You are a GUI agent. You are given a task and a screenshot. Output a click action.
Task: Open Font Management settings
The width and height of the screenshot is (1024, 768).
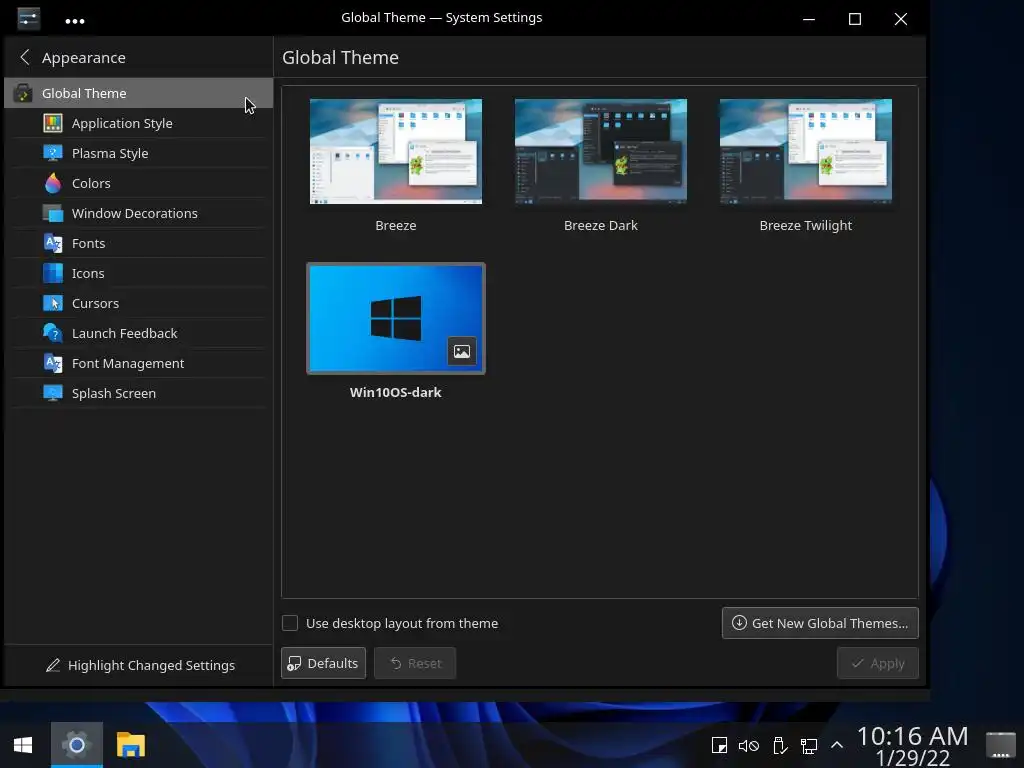point(139,363)
